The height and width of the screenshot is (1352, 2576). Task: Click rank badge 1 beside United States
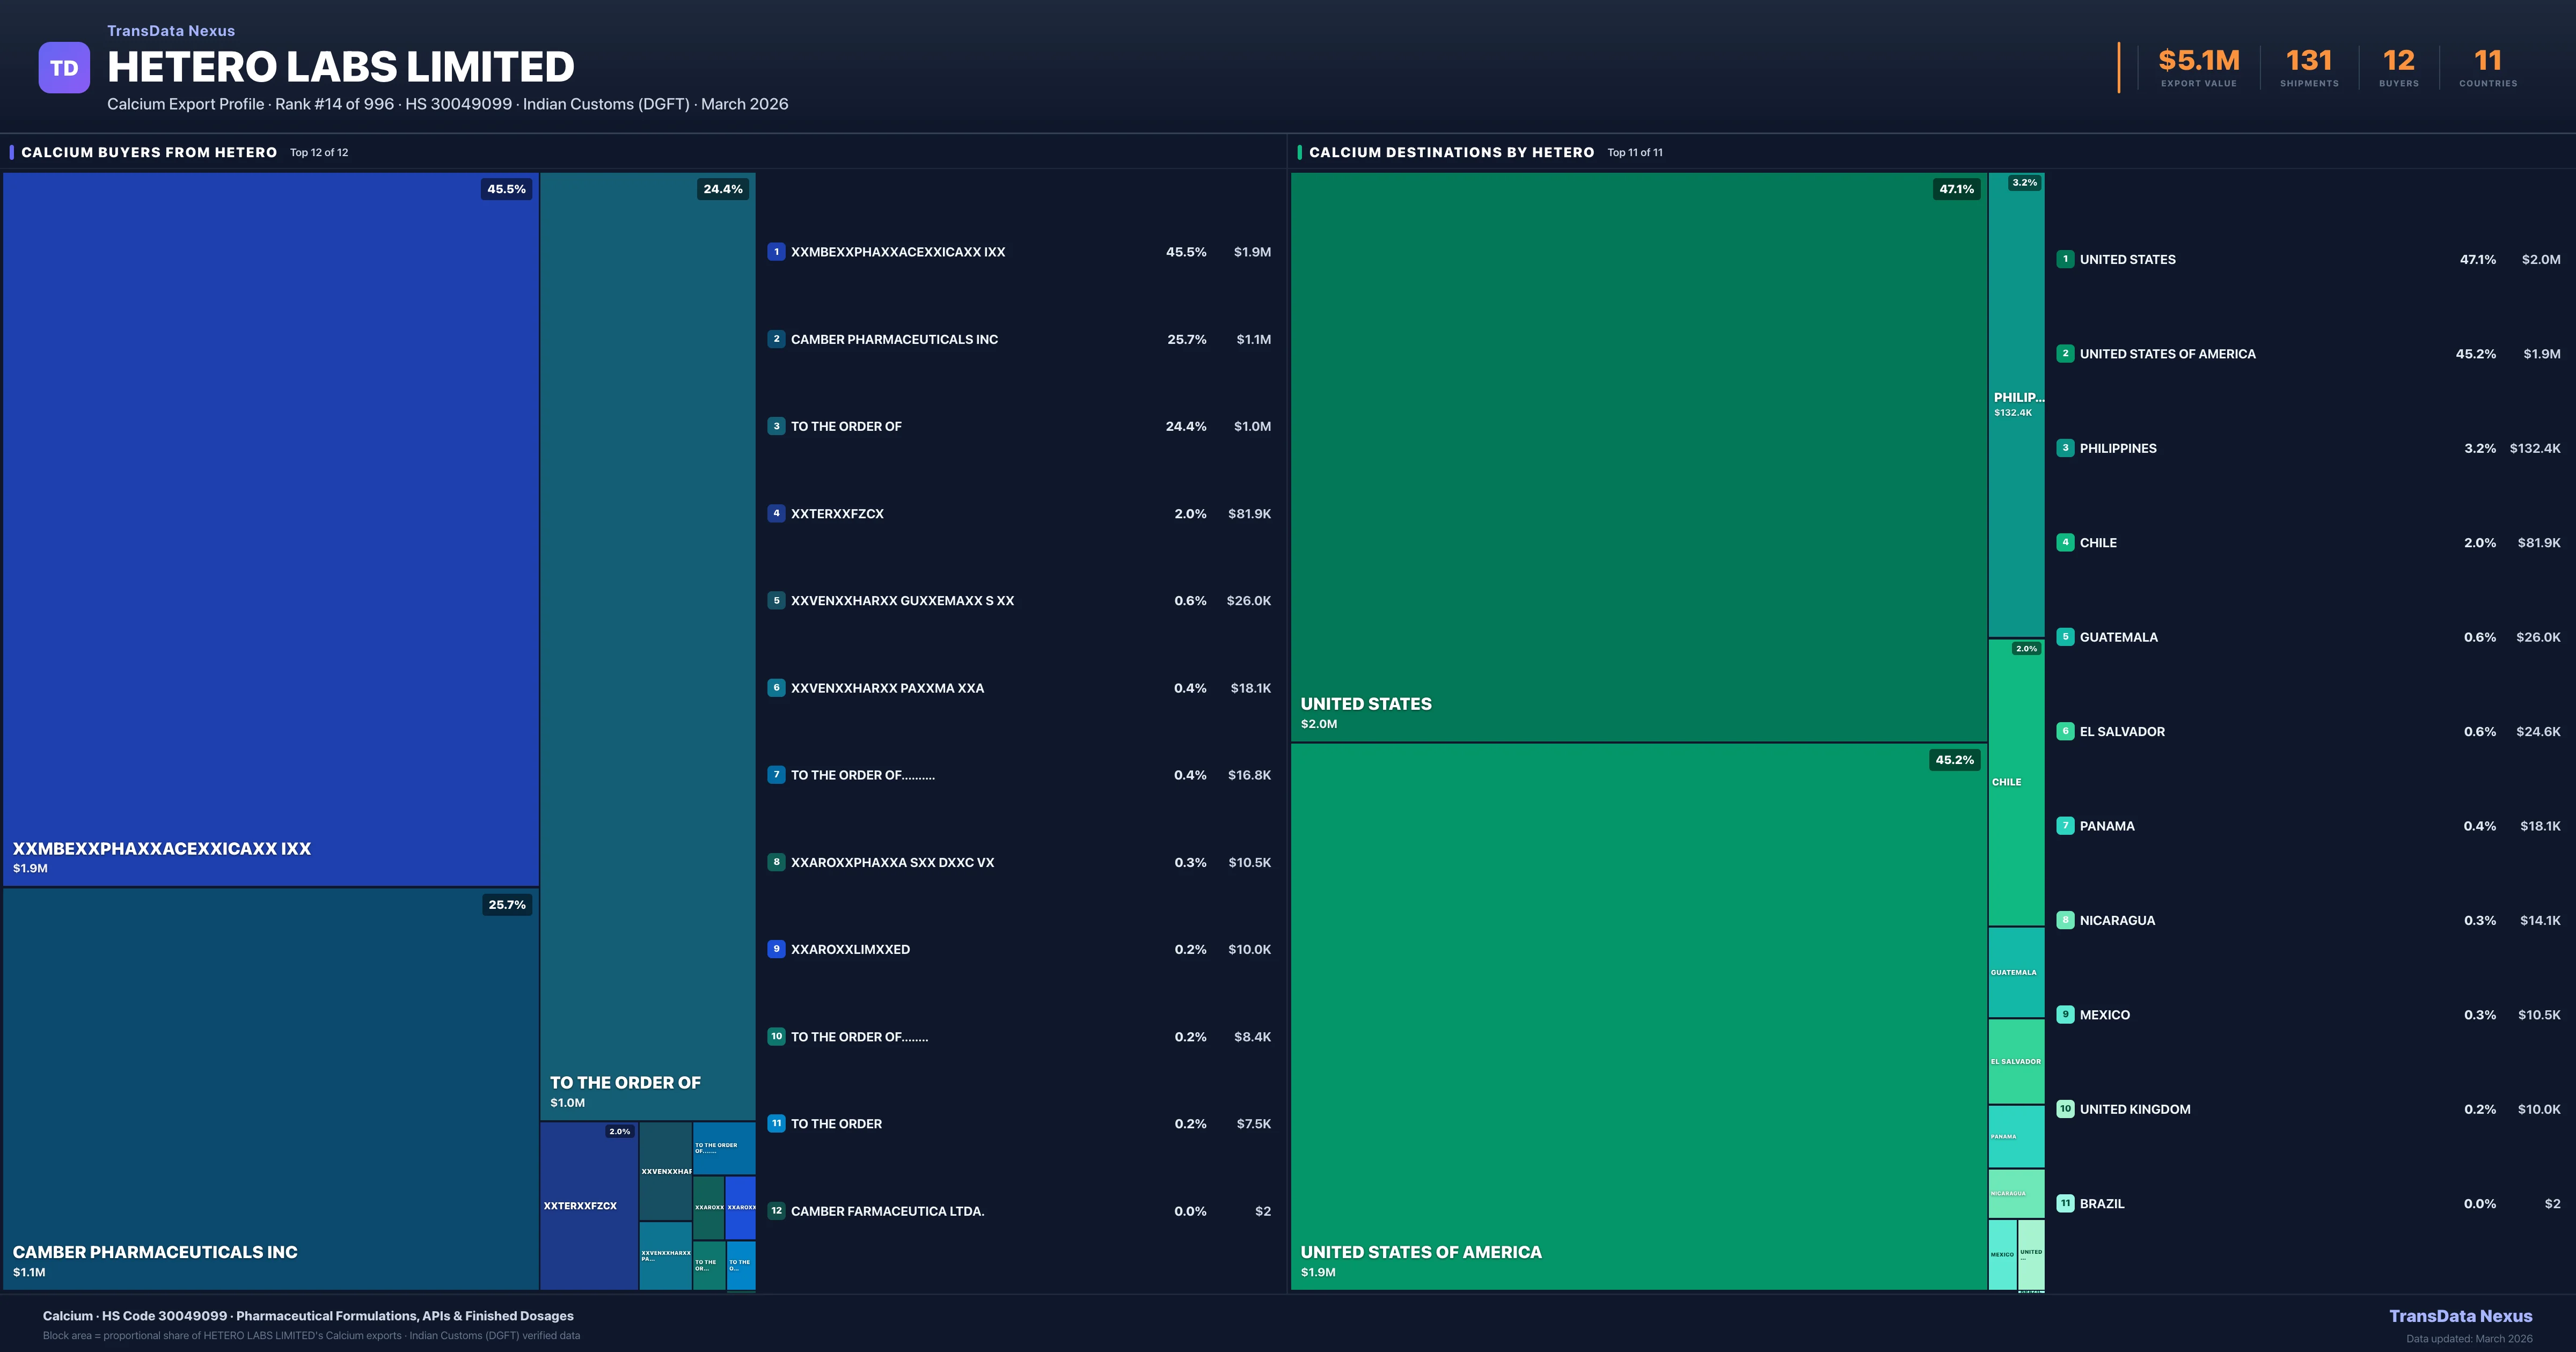(2065, 259)
